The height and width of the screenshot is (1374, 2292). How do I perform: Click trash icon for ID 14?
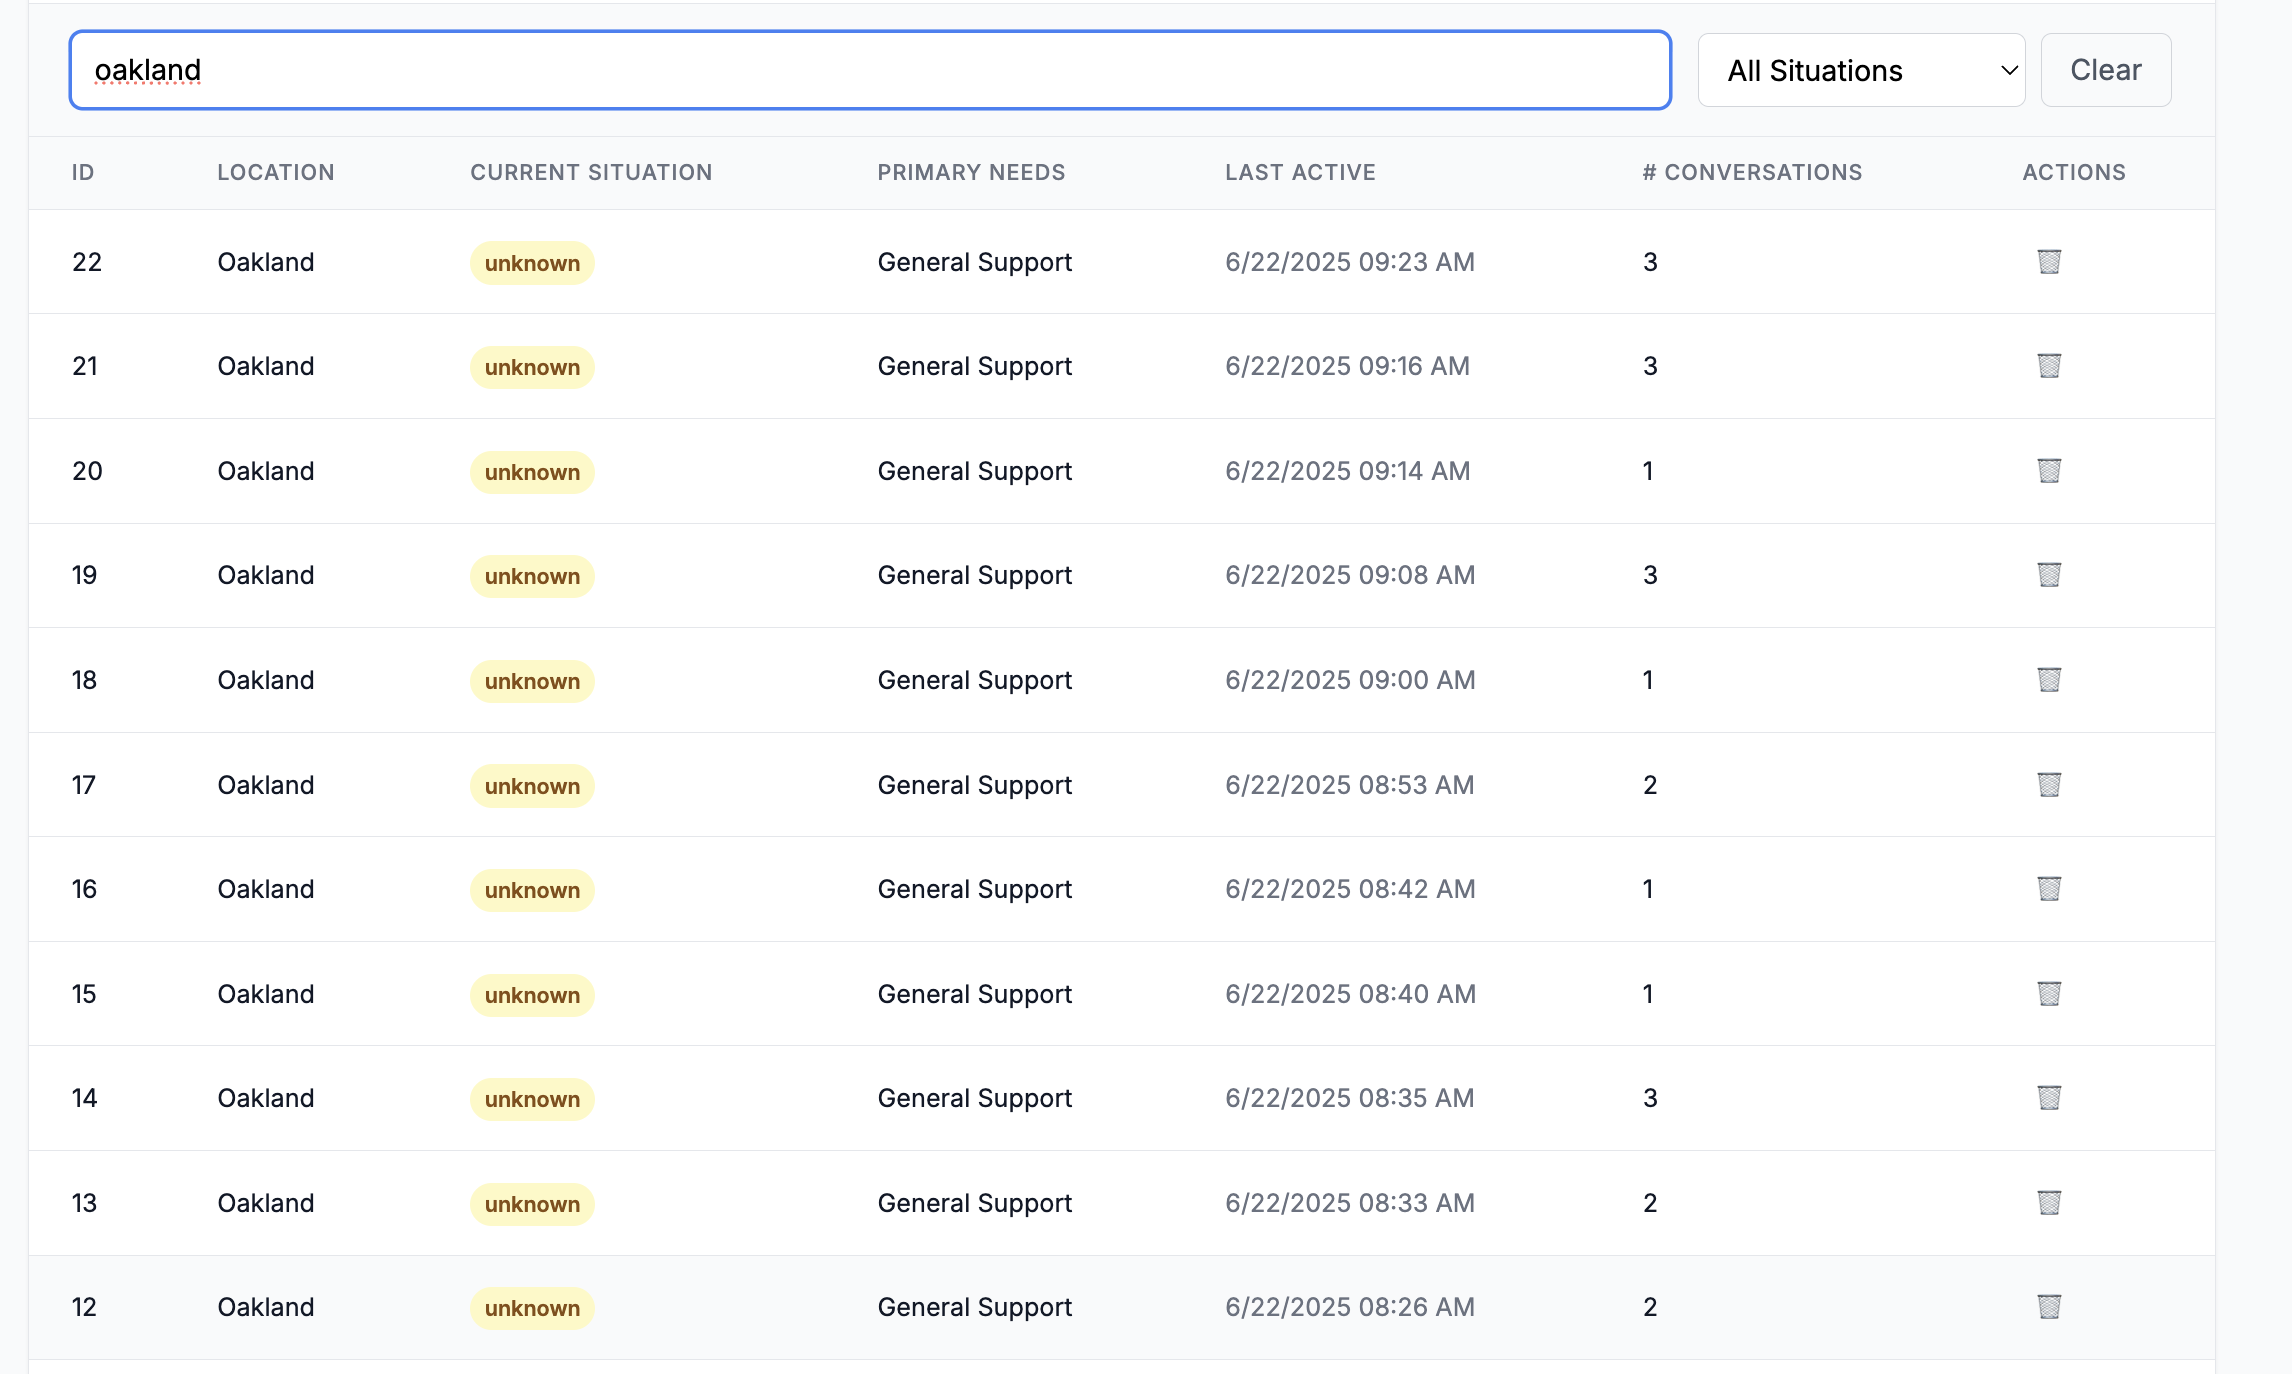(x=2049, y=1098)
